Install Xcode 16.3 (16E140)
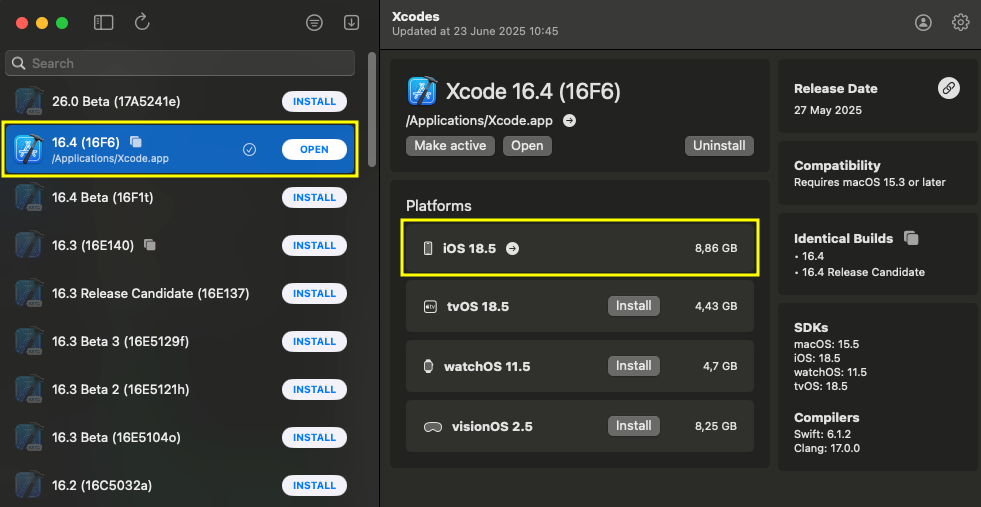The image size is (981, 507). [314, 245]
